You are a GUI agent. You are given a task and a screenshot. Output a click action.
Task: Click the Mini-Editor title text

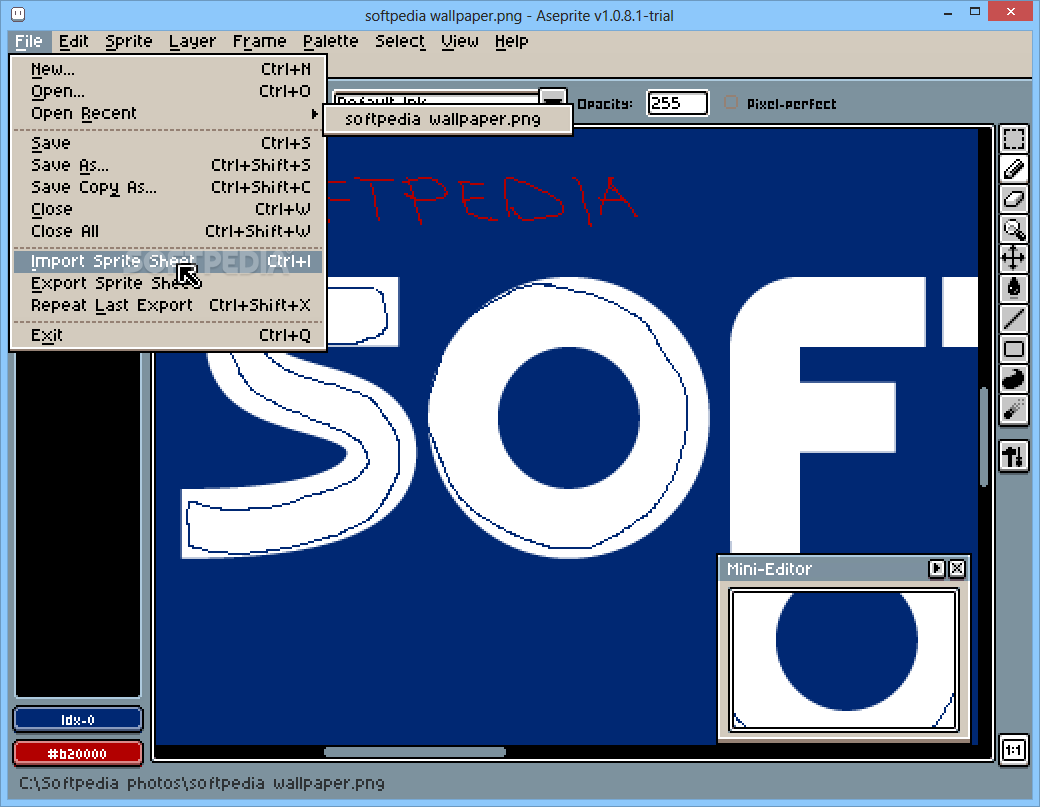769,569
